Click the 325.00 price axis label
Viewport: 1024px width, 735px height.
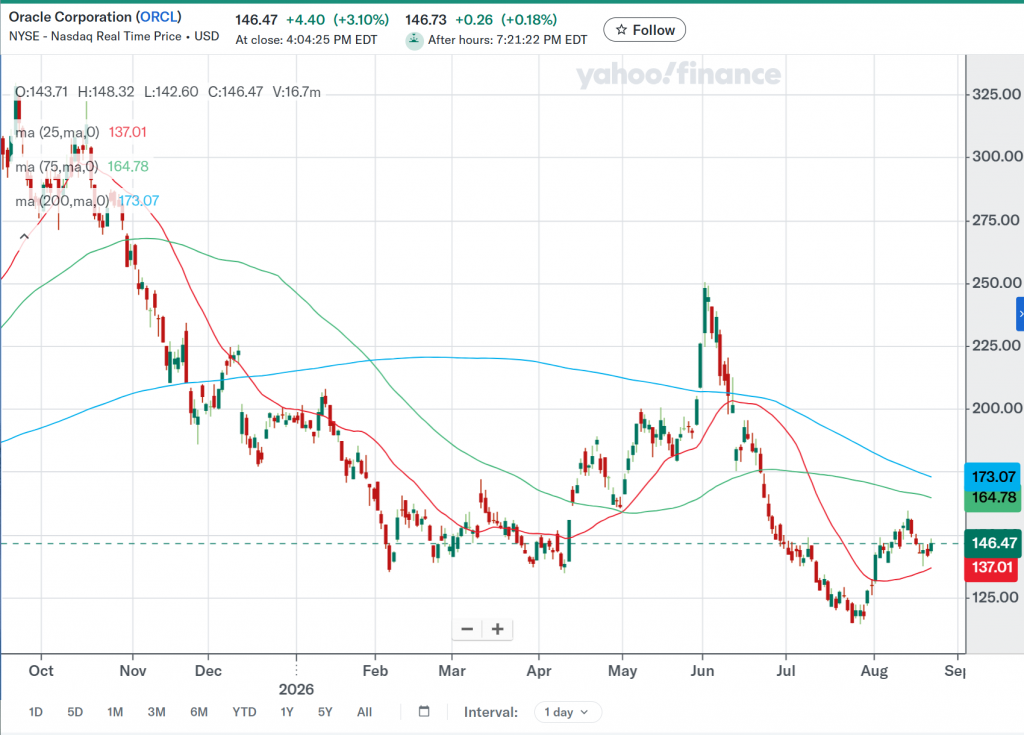click(996, 94)
